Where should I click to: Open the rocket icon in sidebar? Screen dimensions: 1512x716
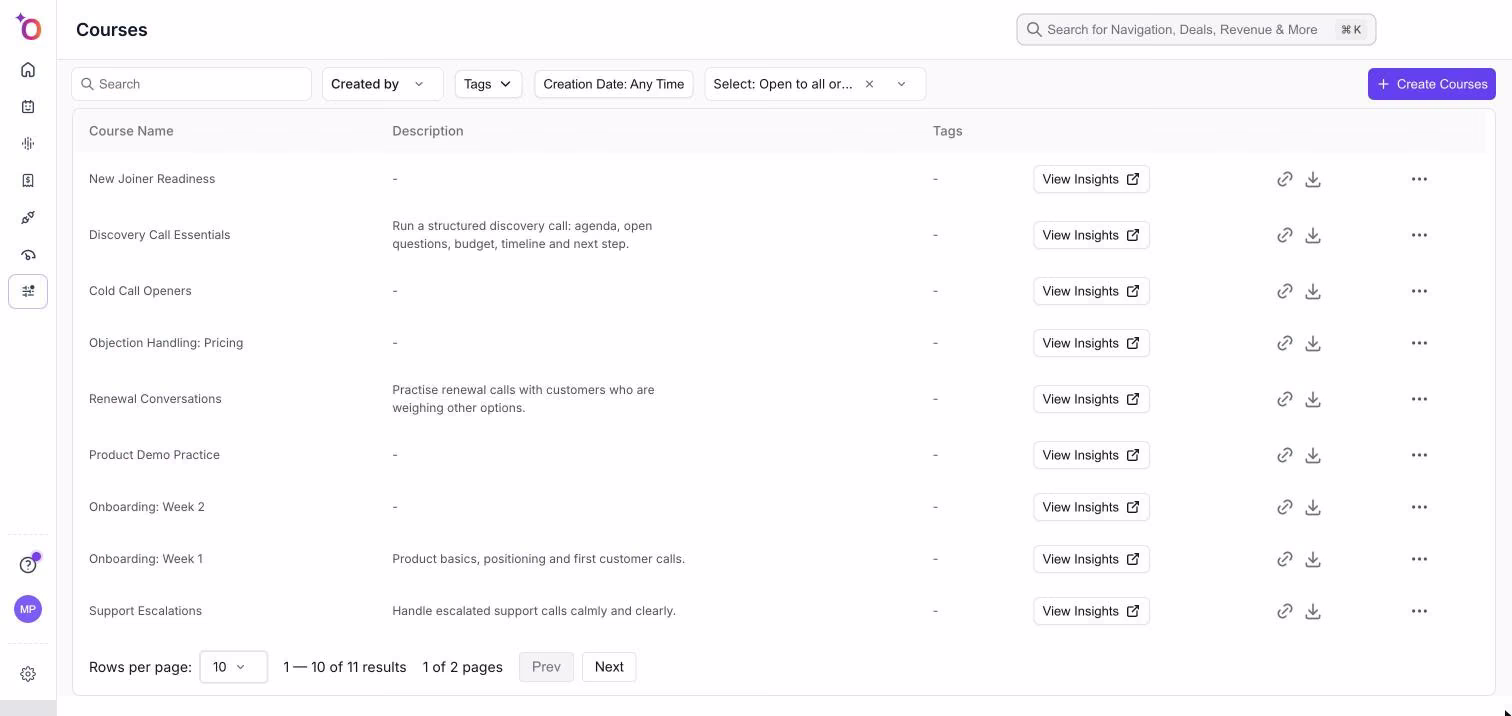pos(28,218)
